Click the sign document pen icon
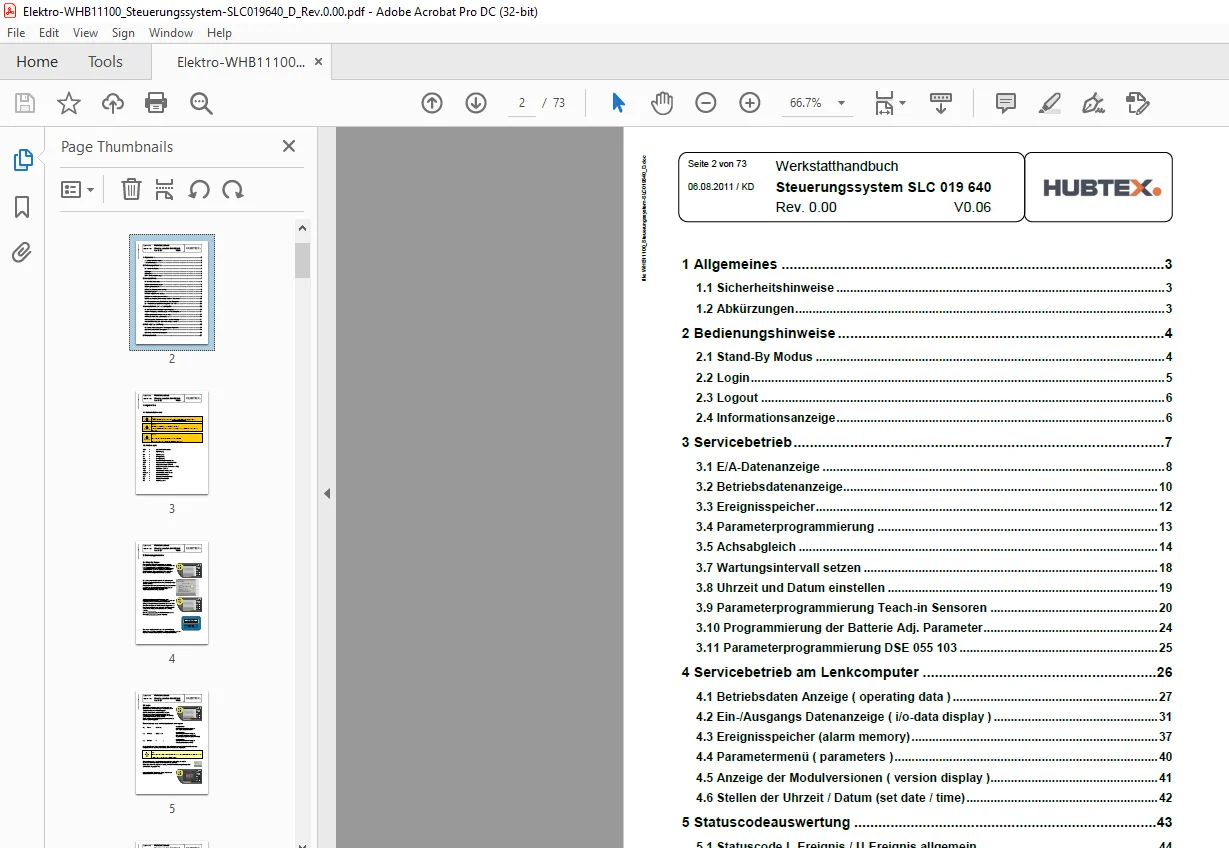1229x848 pixels. pyautogui.click(x=1093, y=103)
